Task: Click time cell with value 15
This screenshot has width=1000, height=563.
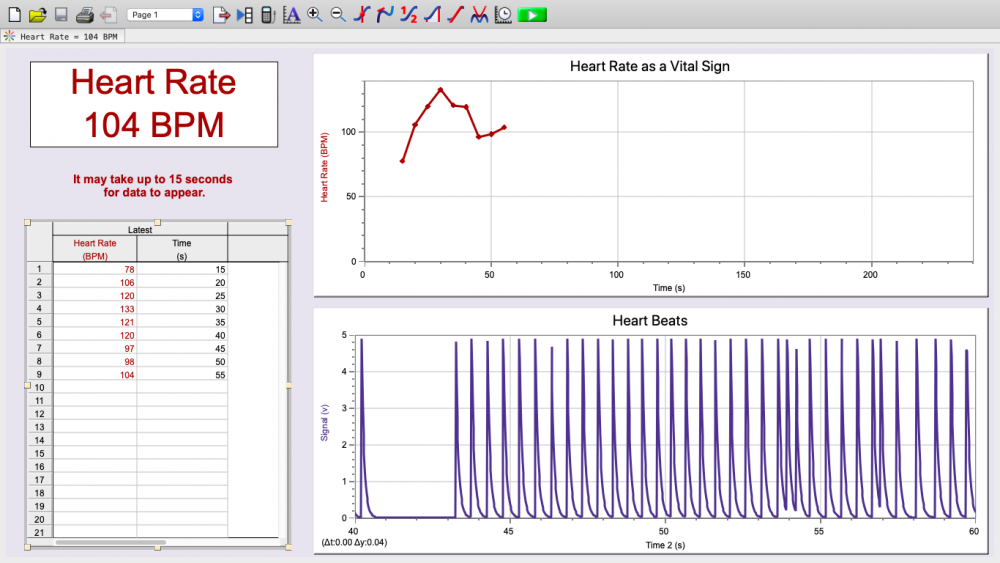Action: tap(182, 269)
